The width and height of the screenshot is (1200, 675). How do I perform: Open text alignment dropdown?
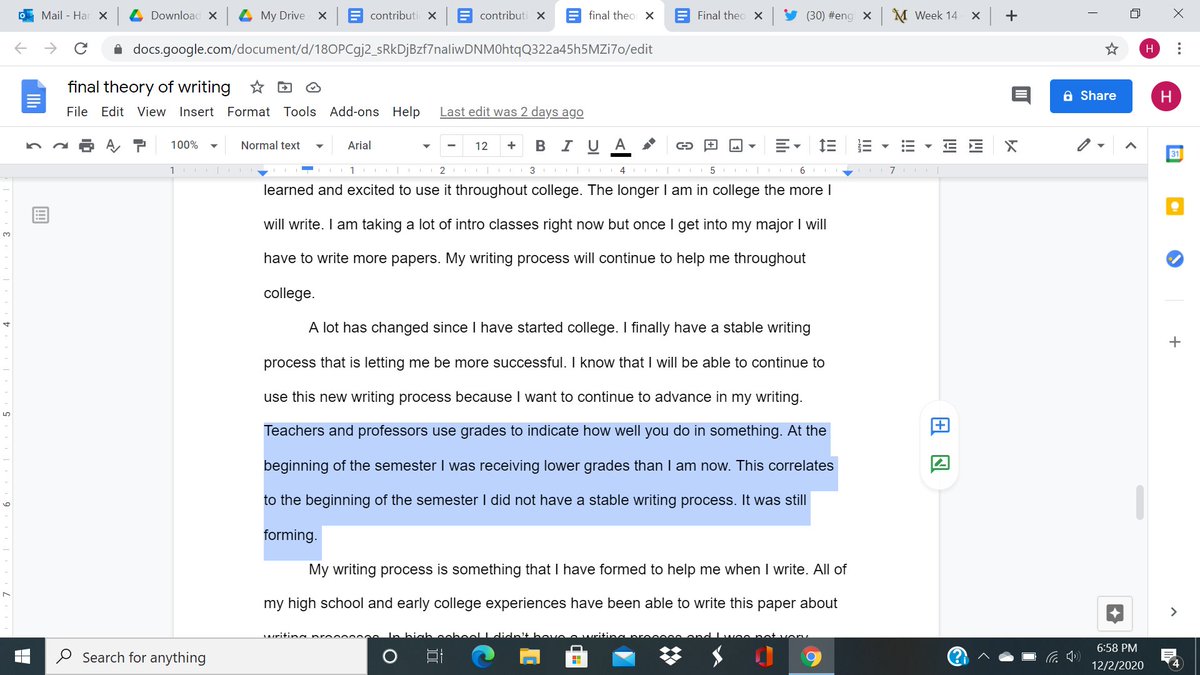point(788,146)
